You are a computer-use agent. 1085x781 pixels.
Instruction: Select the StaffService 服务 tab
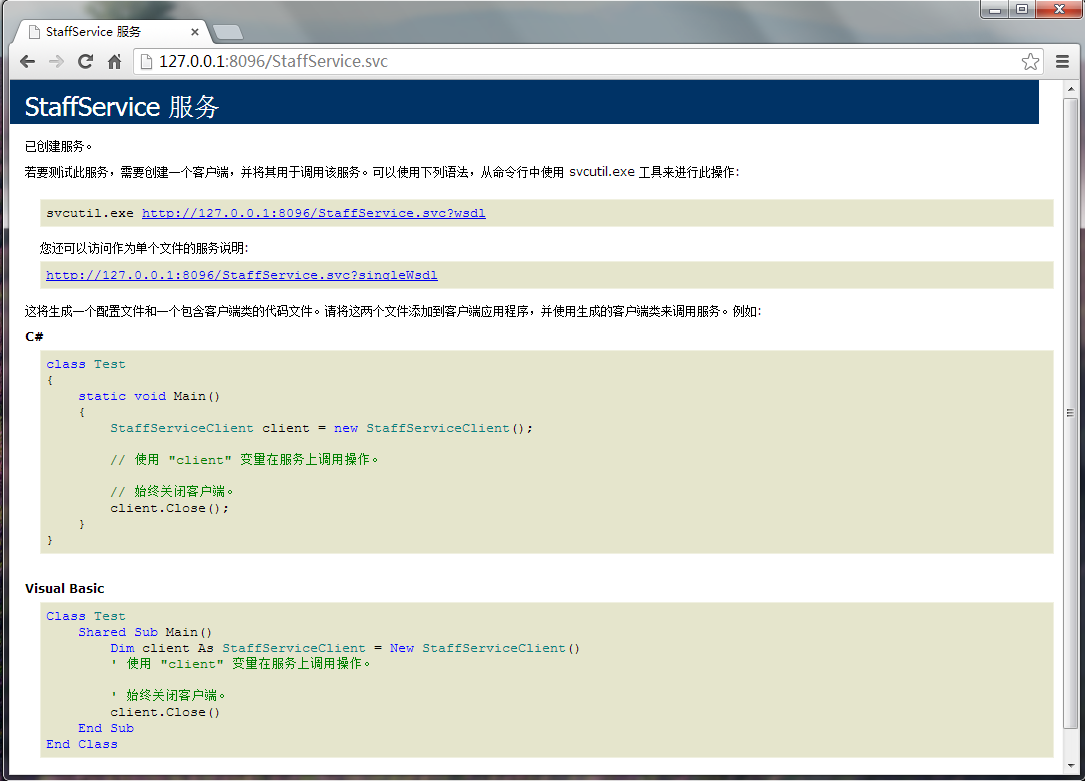point(100,32)
